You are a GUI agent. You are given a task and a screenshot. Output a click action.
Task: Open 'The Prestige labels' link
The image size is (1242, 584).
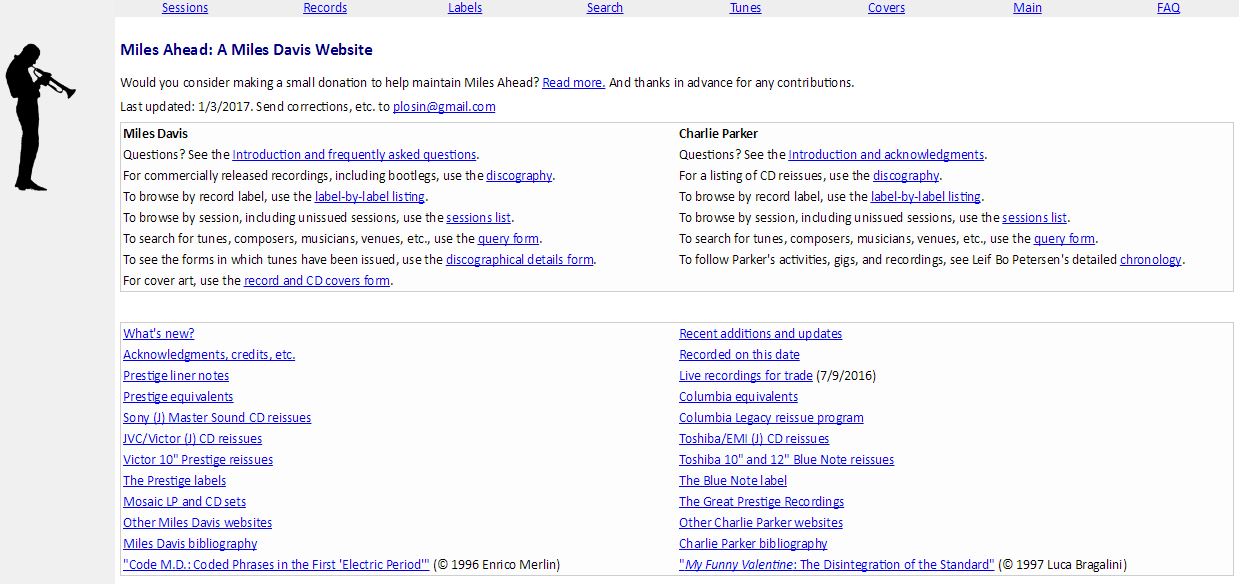pyautogui.click(x=174, y=481)
